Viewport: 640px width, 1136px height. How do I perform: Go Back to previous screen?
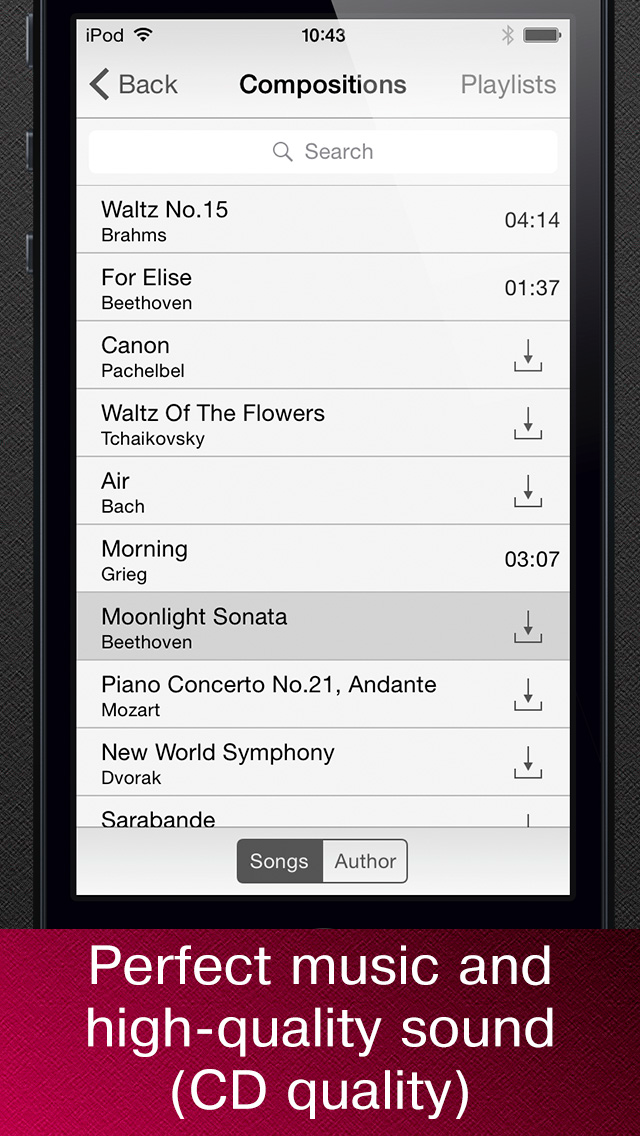coord(133,84)
